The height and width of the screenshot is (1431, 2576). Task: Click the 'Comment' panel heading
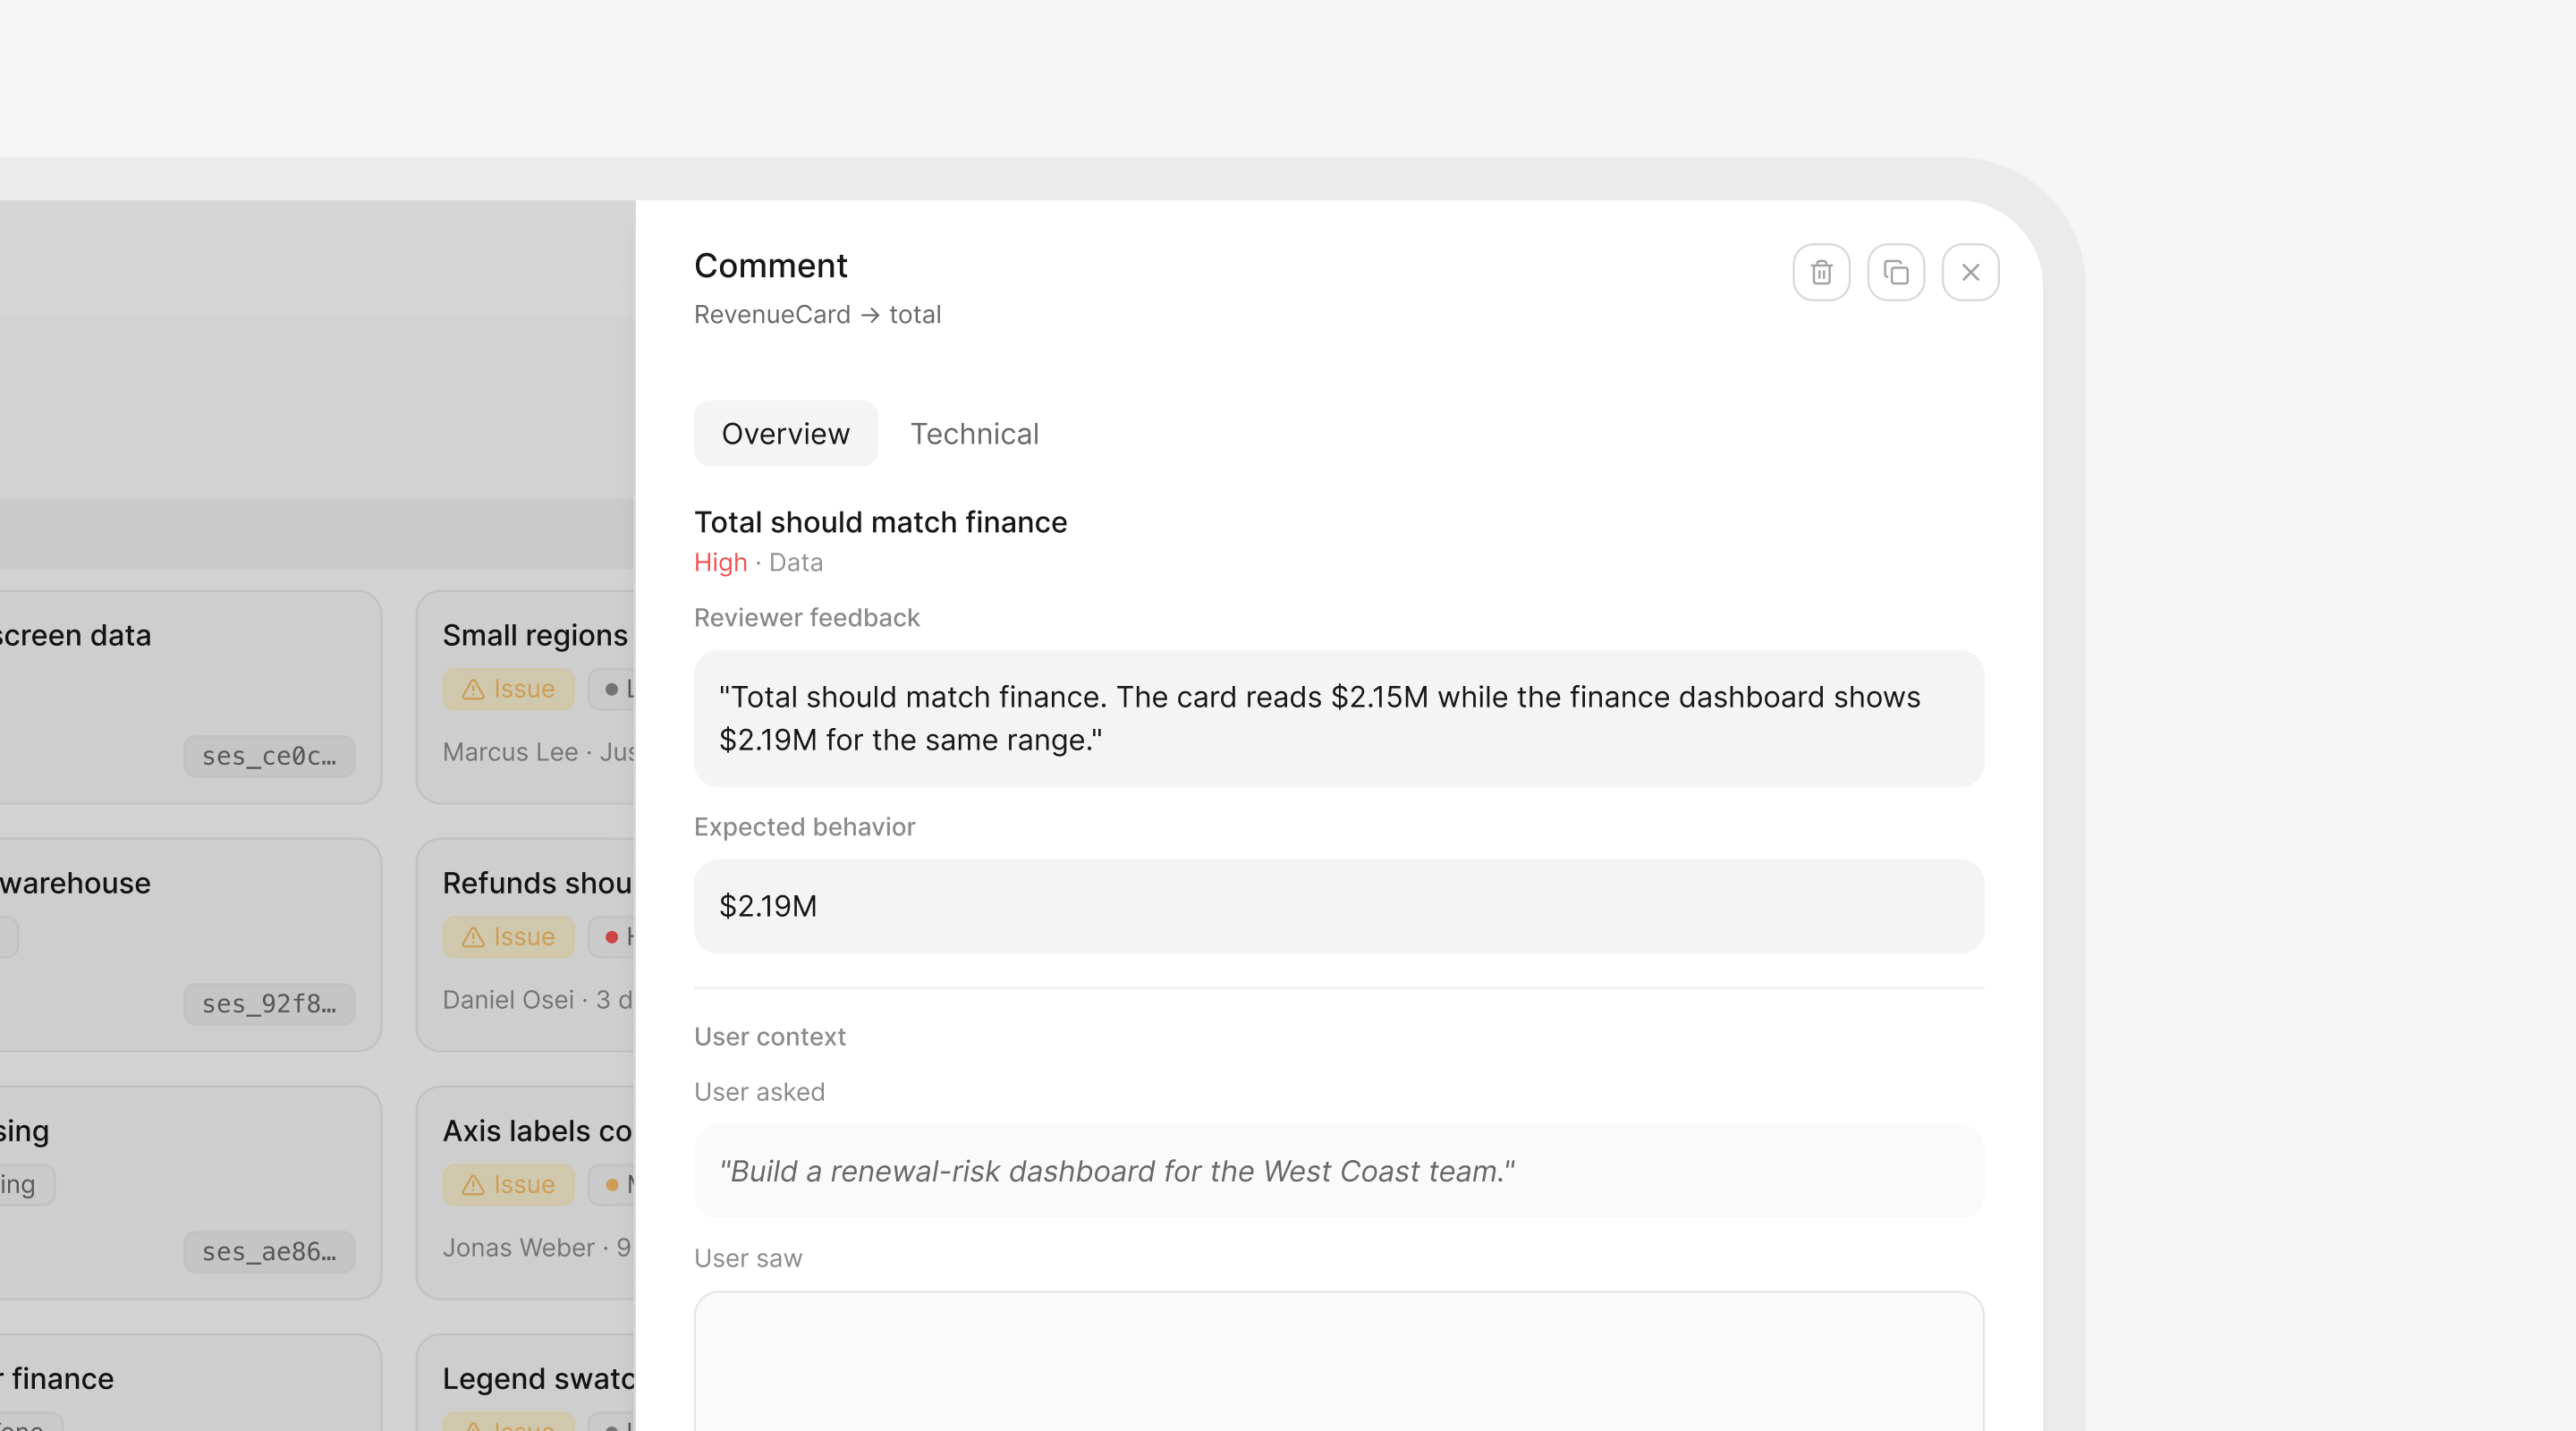coord(770,266)
